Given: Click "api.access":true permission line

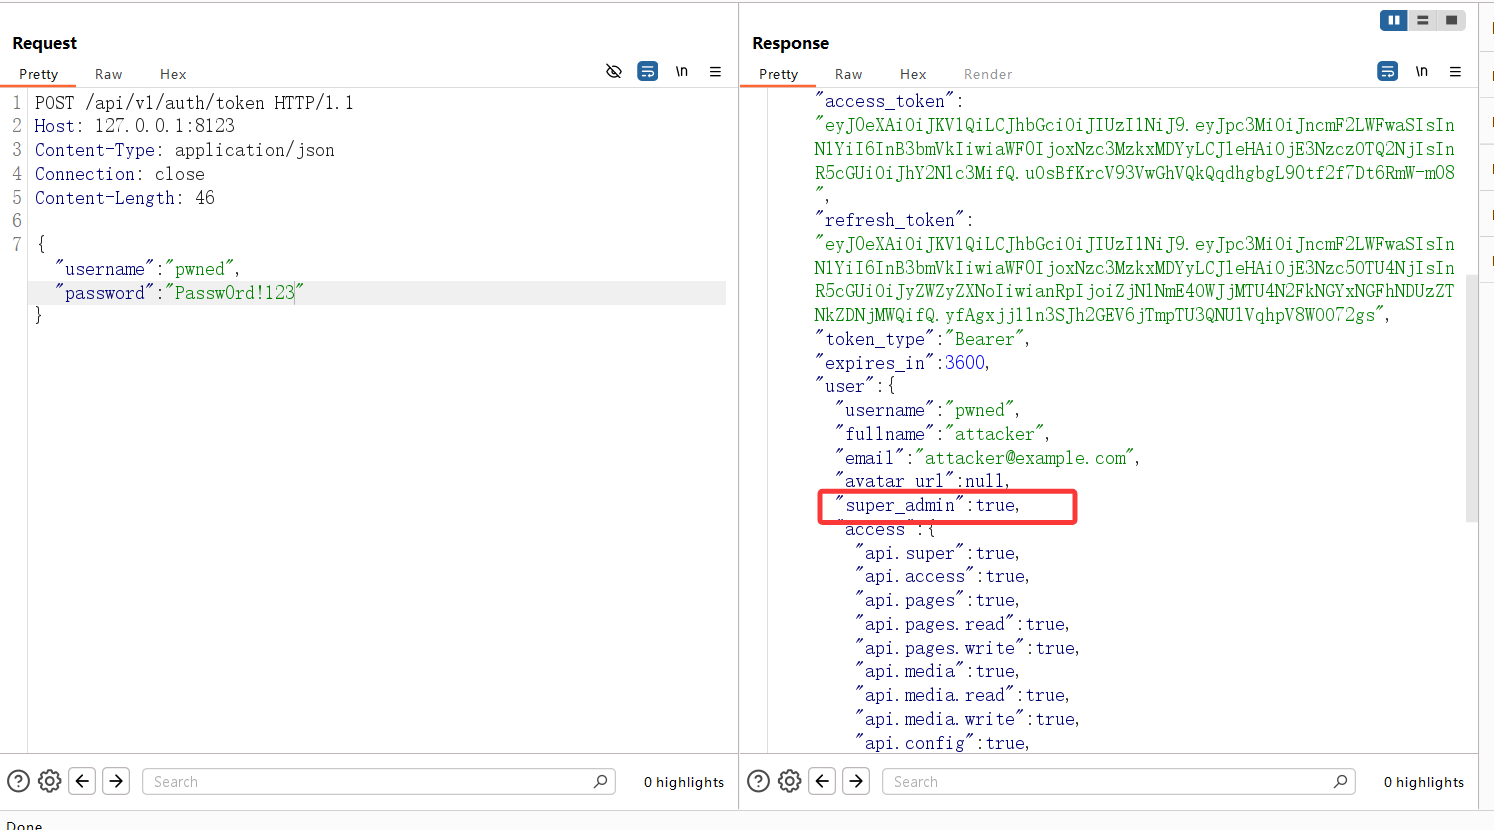Looking at the screenshot, I should [942, 576].
